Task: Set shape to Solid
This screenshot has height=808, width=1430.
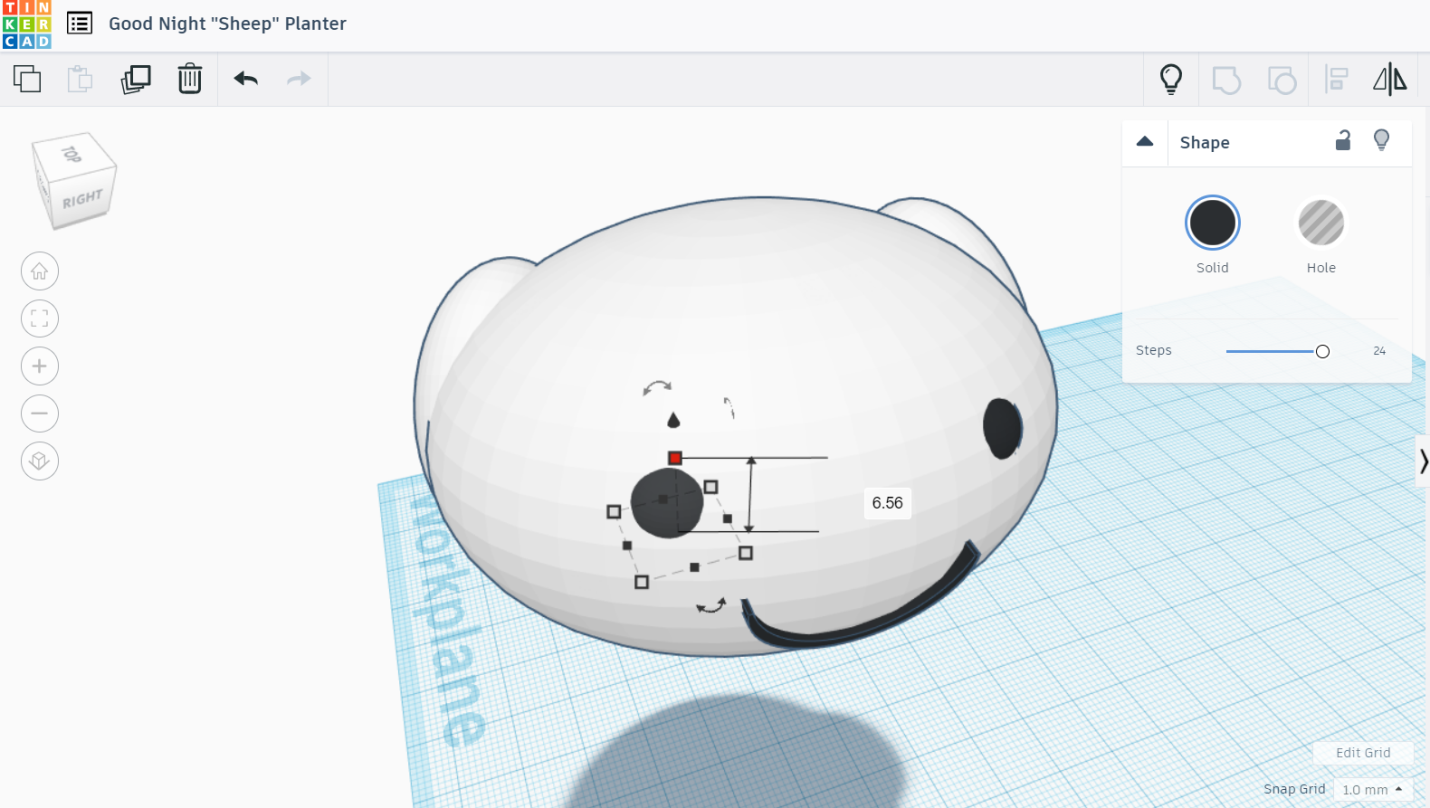Action: (1213, 222)
